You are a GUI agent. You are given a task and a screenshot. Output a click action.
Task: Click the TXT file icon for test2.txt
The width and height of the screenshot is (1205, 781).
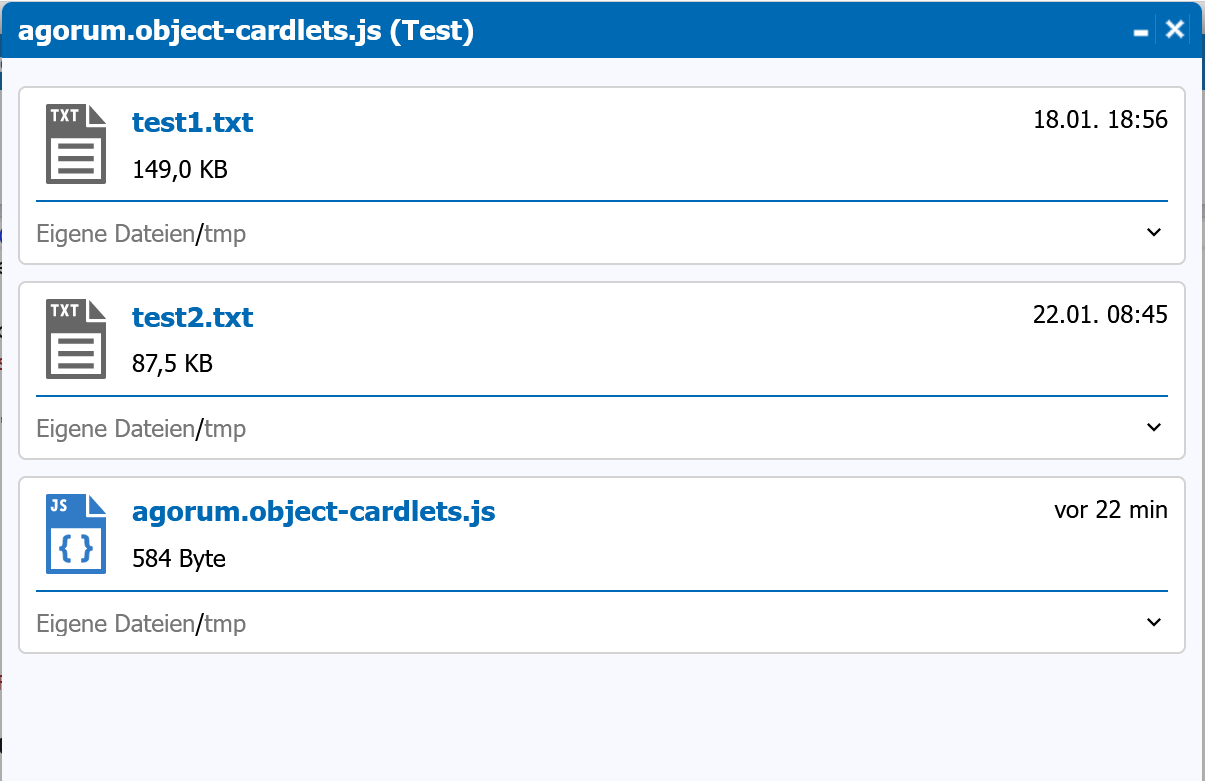click(x=76, y=339)
